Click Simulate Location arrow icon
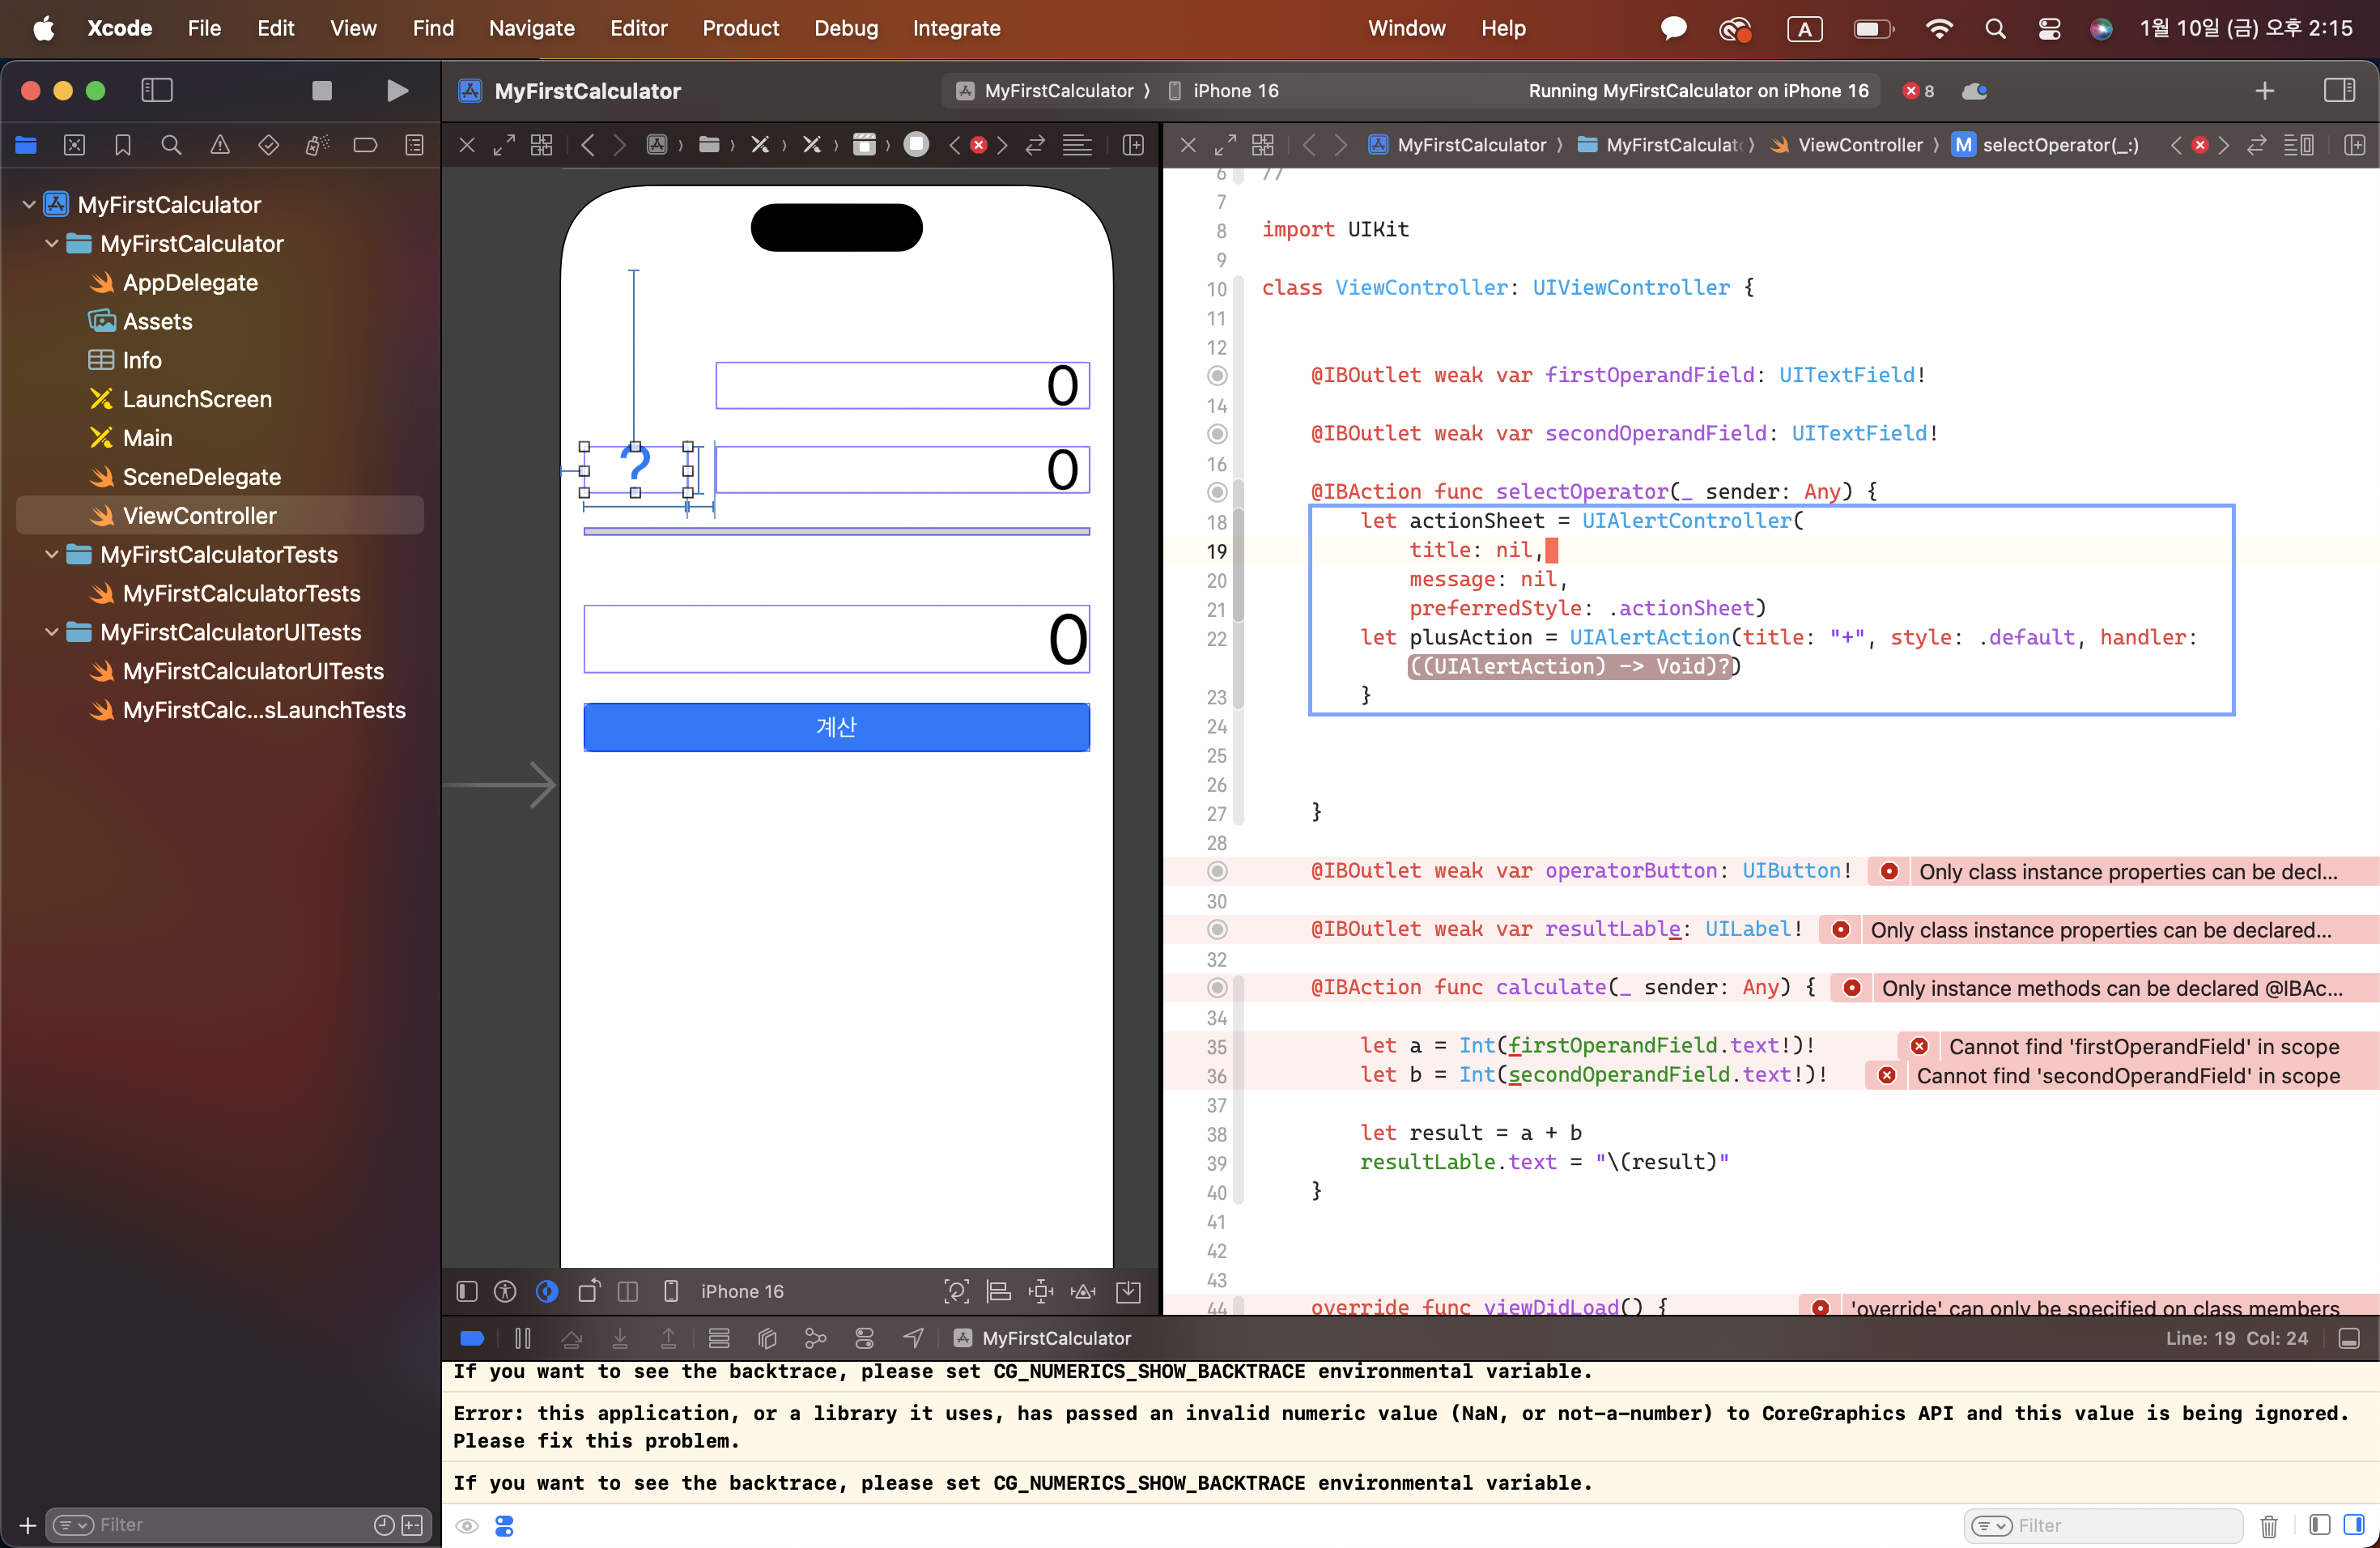 point(913,1338)
